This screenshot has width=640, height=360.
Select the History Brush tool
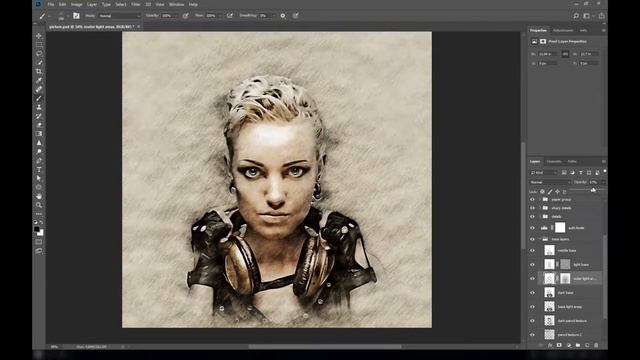(39, 116)
